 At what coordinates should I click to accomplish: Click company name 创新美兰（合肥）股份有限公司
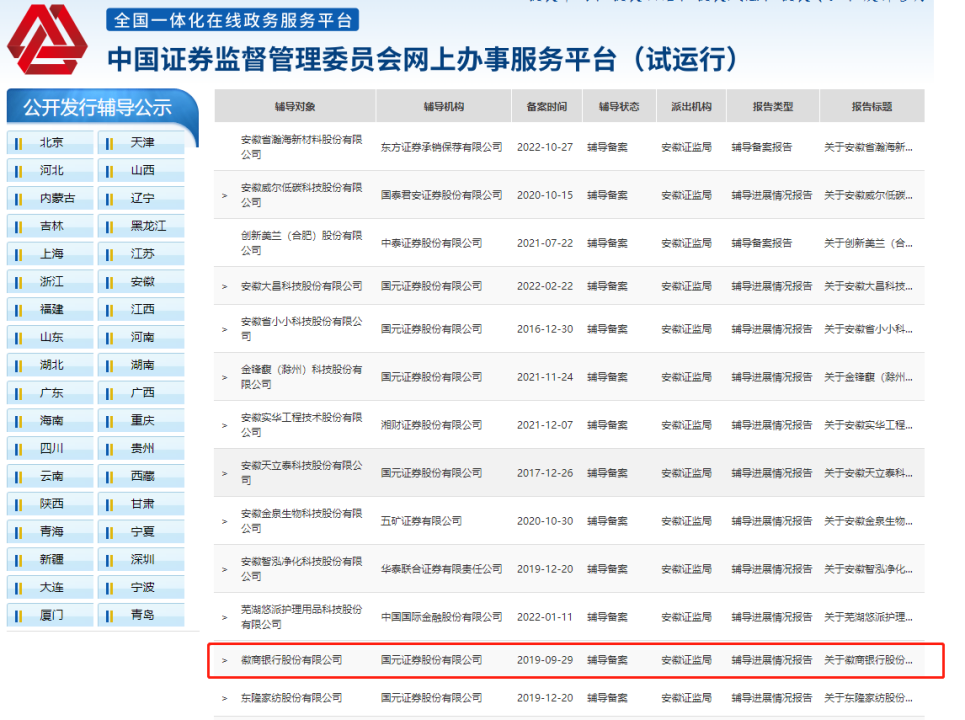(302, 244)
